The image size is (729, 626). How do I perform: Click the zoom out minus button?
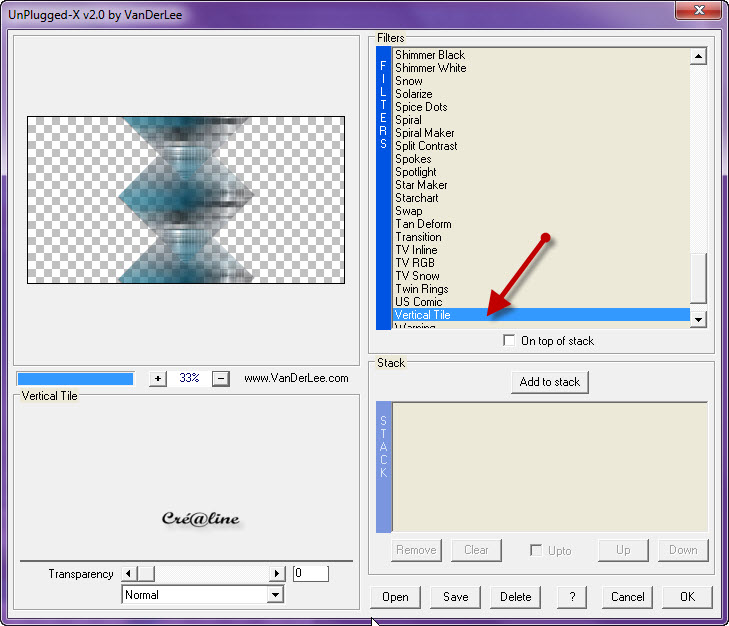(222, 378)
